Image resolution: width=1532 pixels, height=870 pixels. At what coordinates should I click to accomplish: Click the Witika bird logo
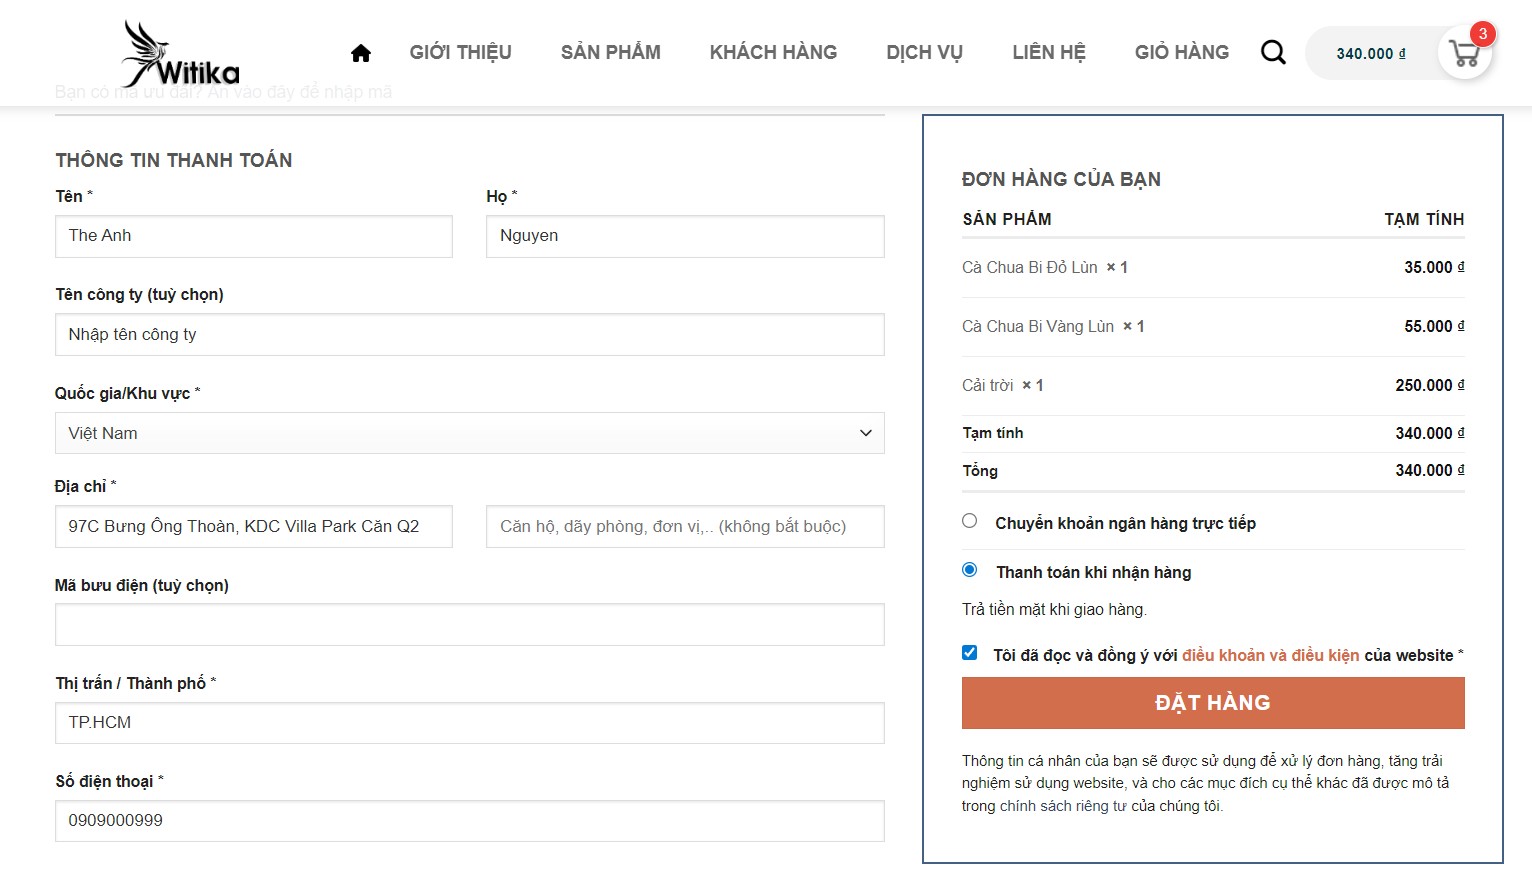coord(180,55)
